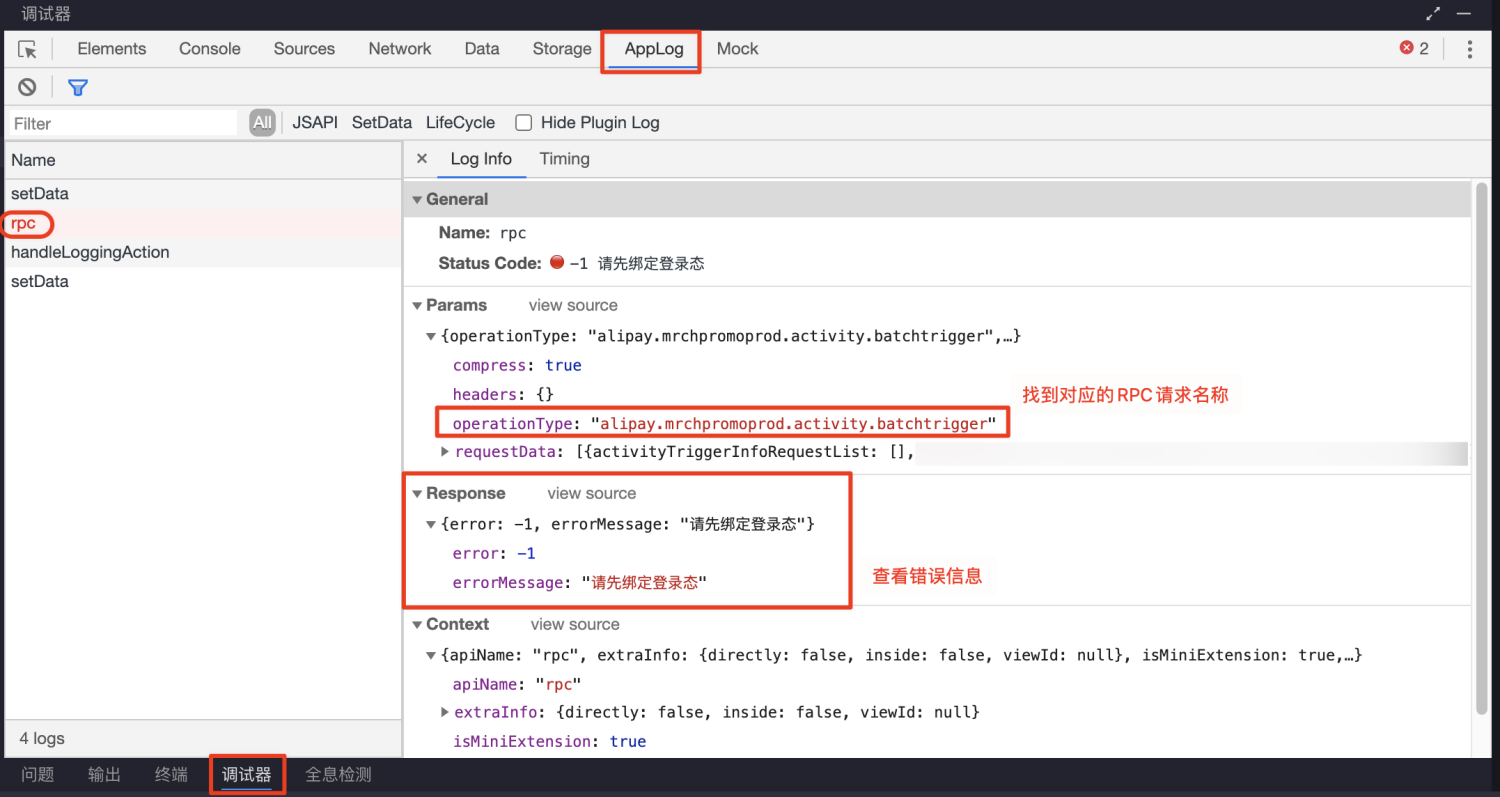Select the rpc log entry
Screen dimensions: 1500x797
pyautogui.click(x=203, y=223)
